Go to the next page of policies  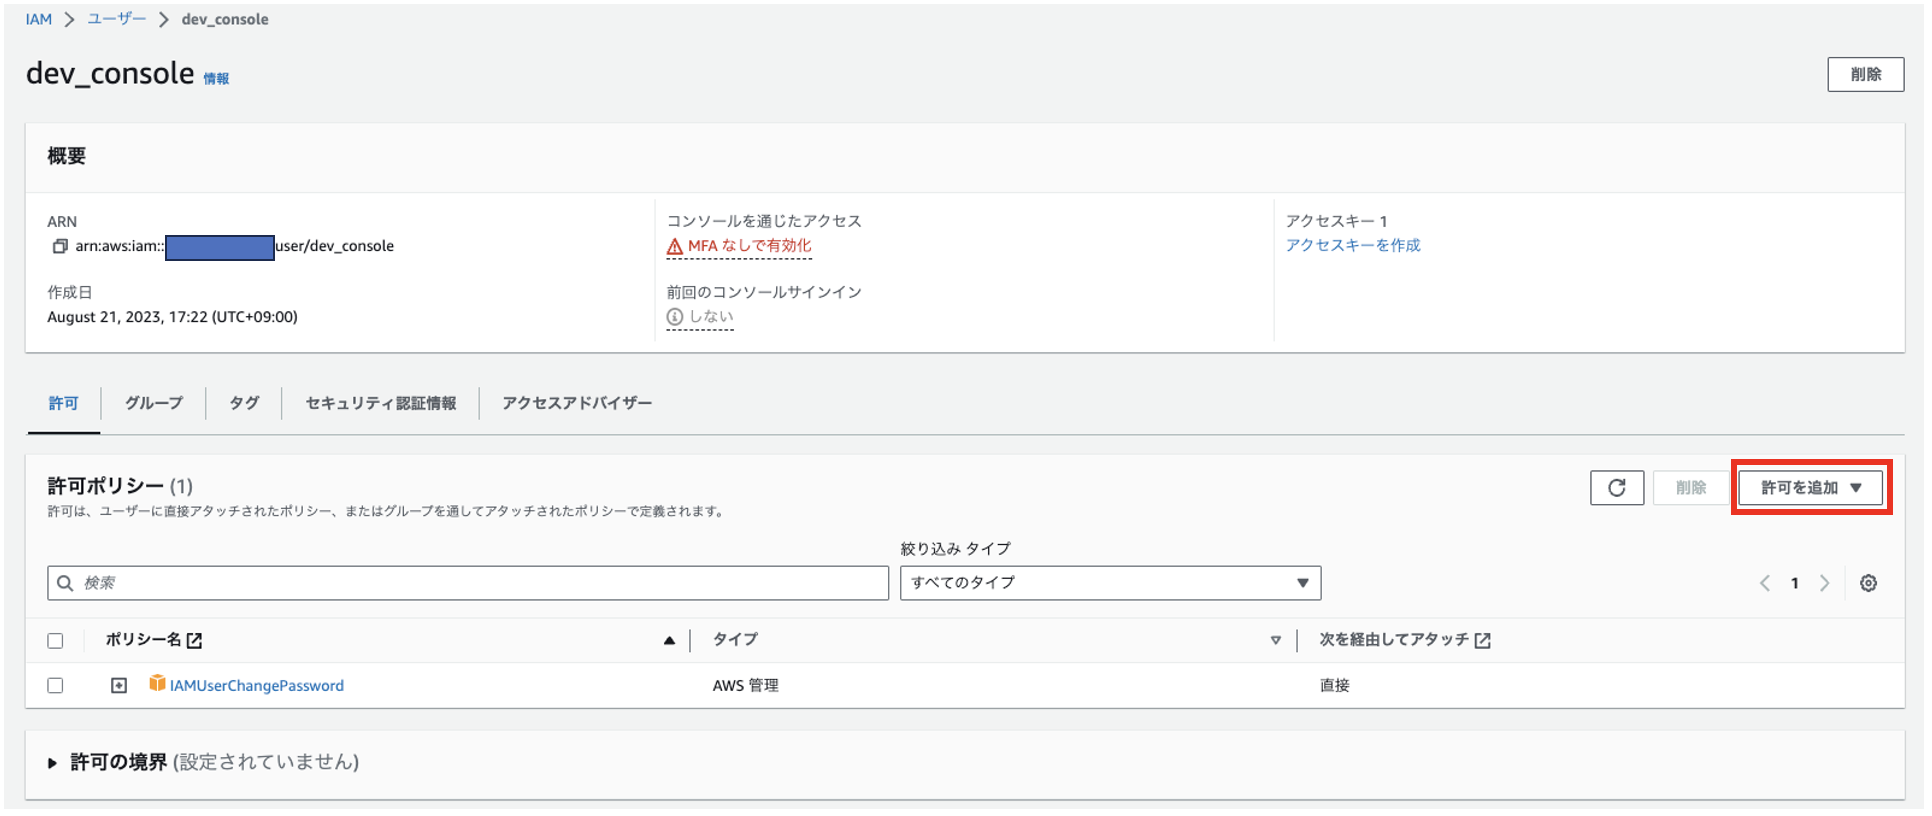tap(1825, 583)
